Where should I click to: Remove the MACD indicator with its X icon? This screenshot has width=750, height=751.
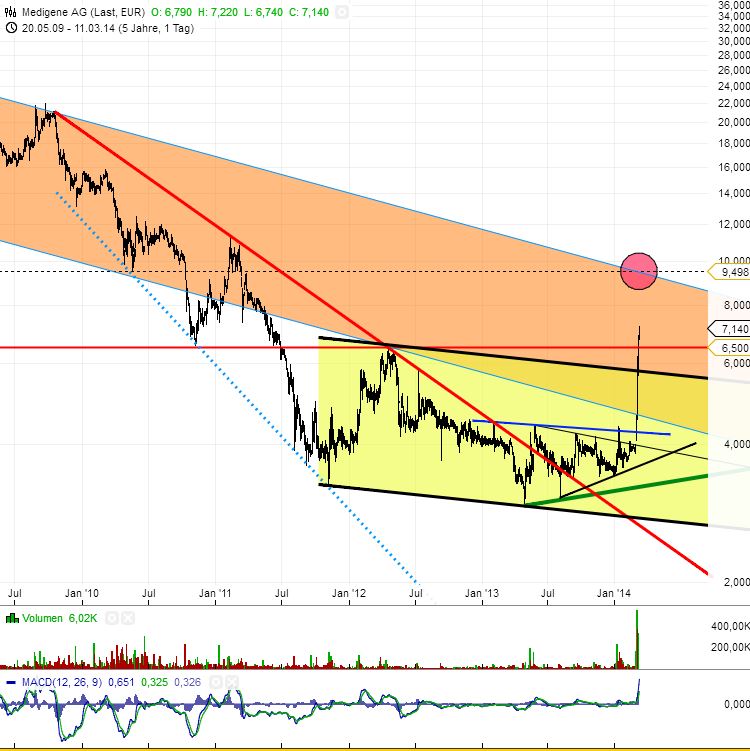point(231,682)
